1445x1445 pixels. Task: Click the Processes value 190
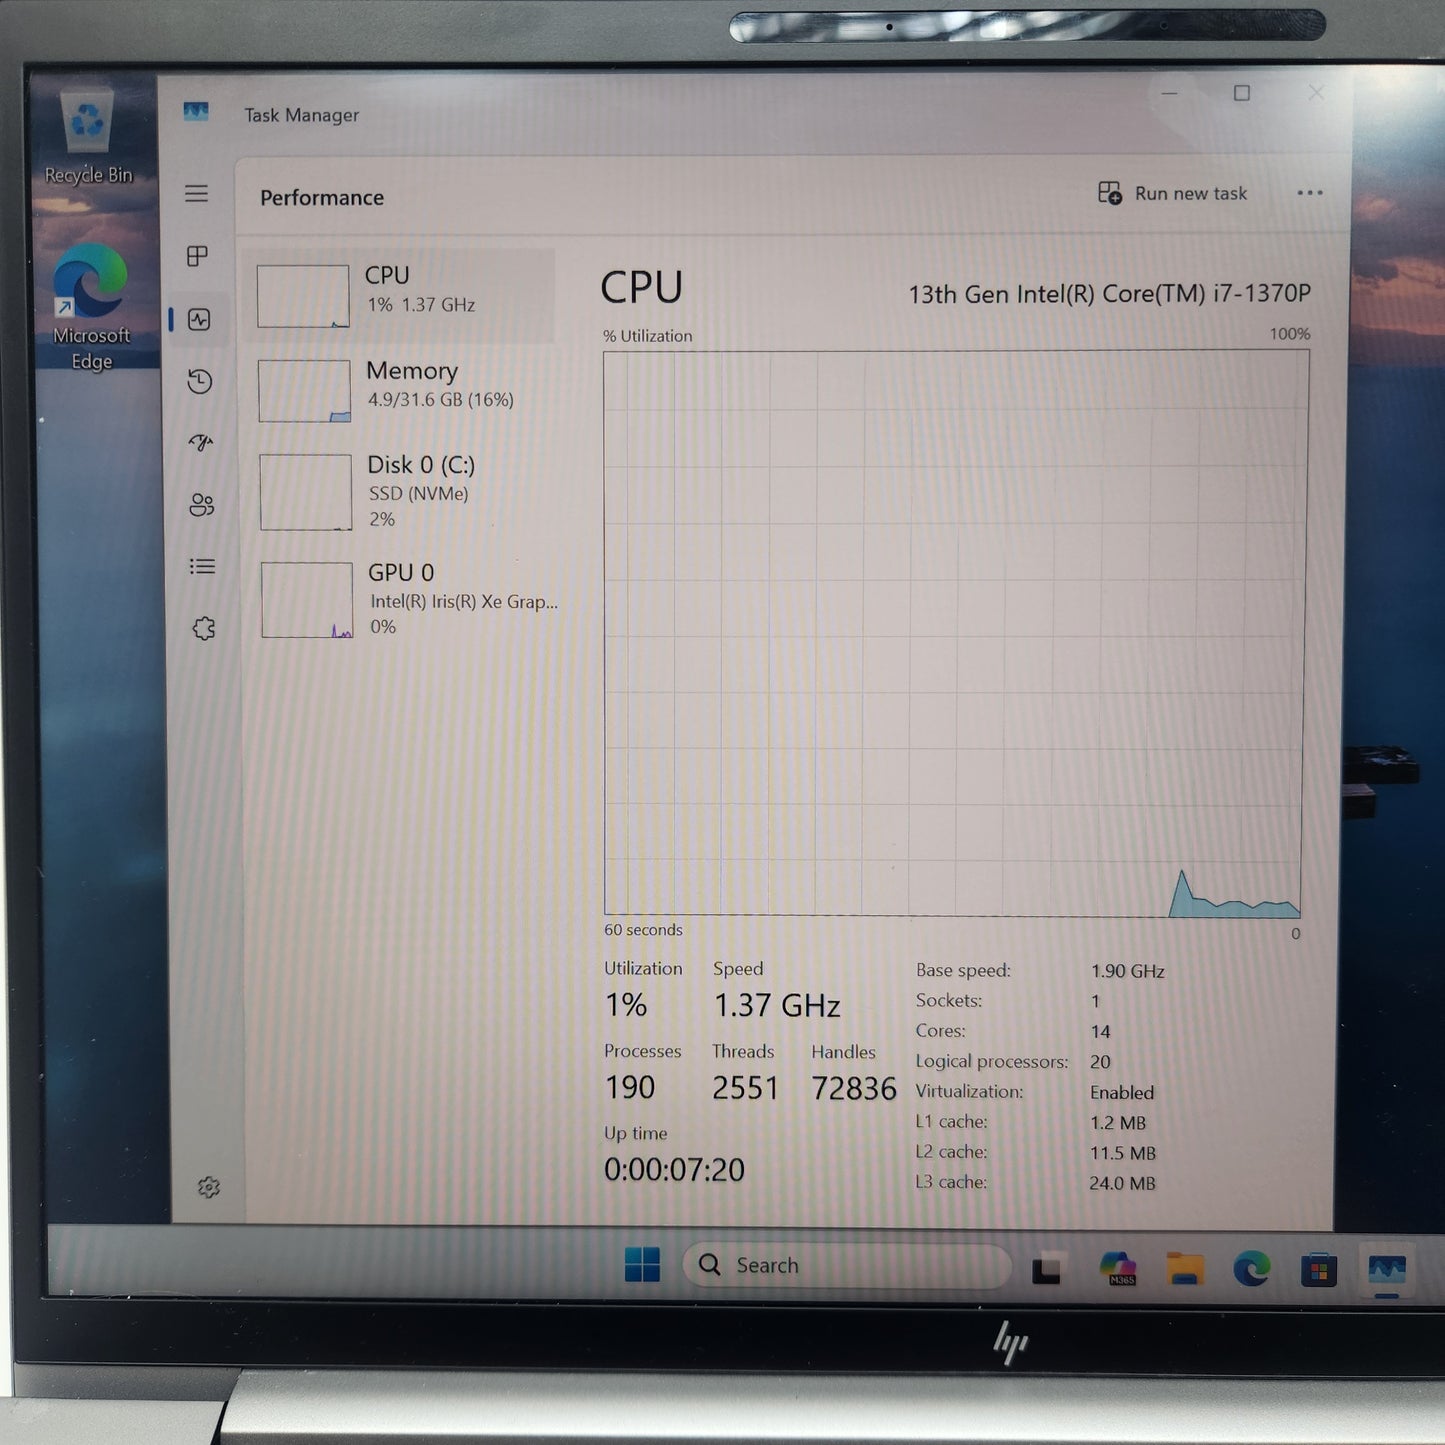(630, 1087)
